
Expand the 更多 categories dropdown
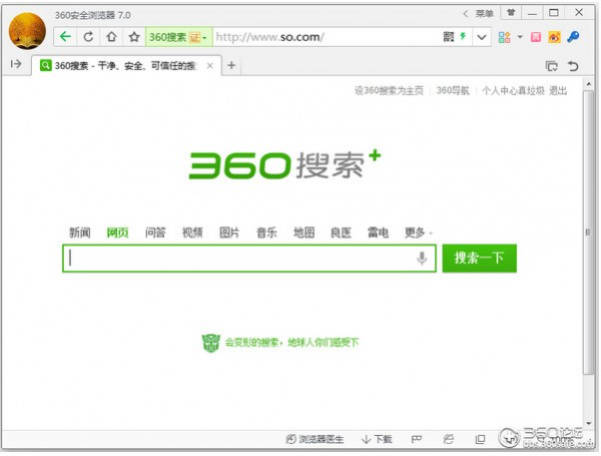418,232
